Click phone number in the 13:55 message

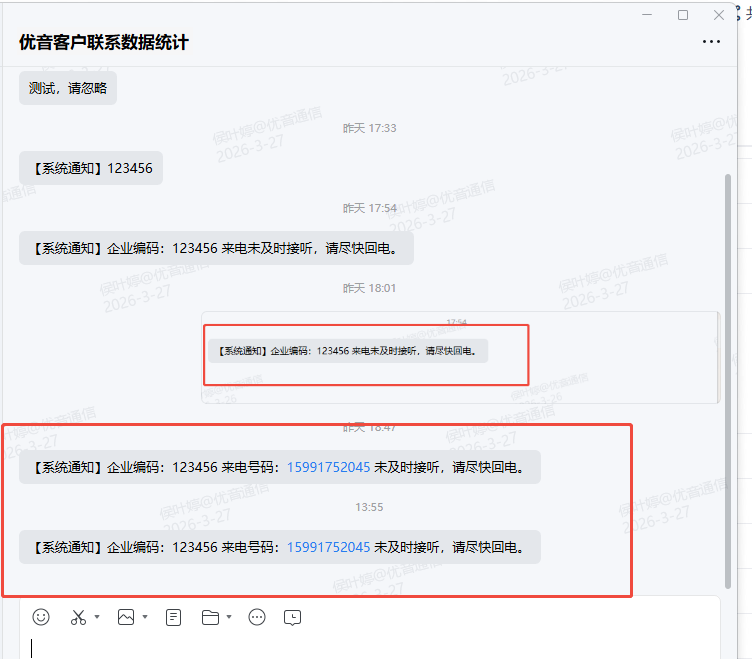click(328, 547)
